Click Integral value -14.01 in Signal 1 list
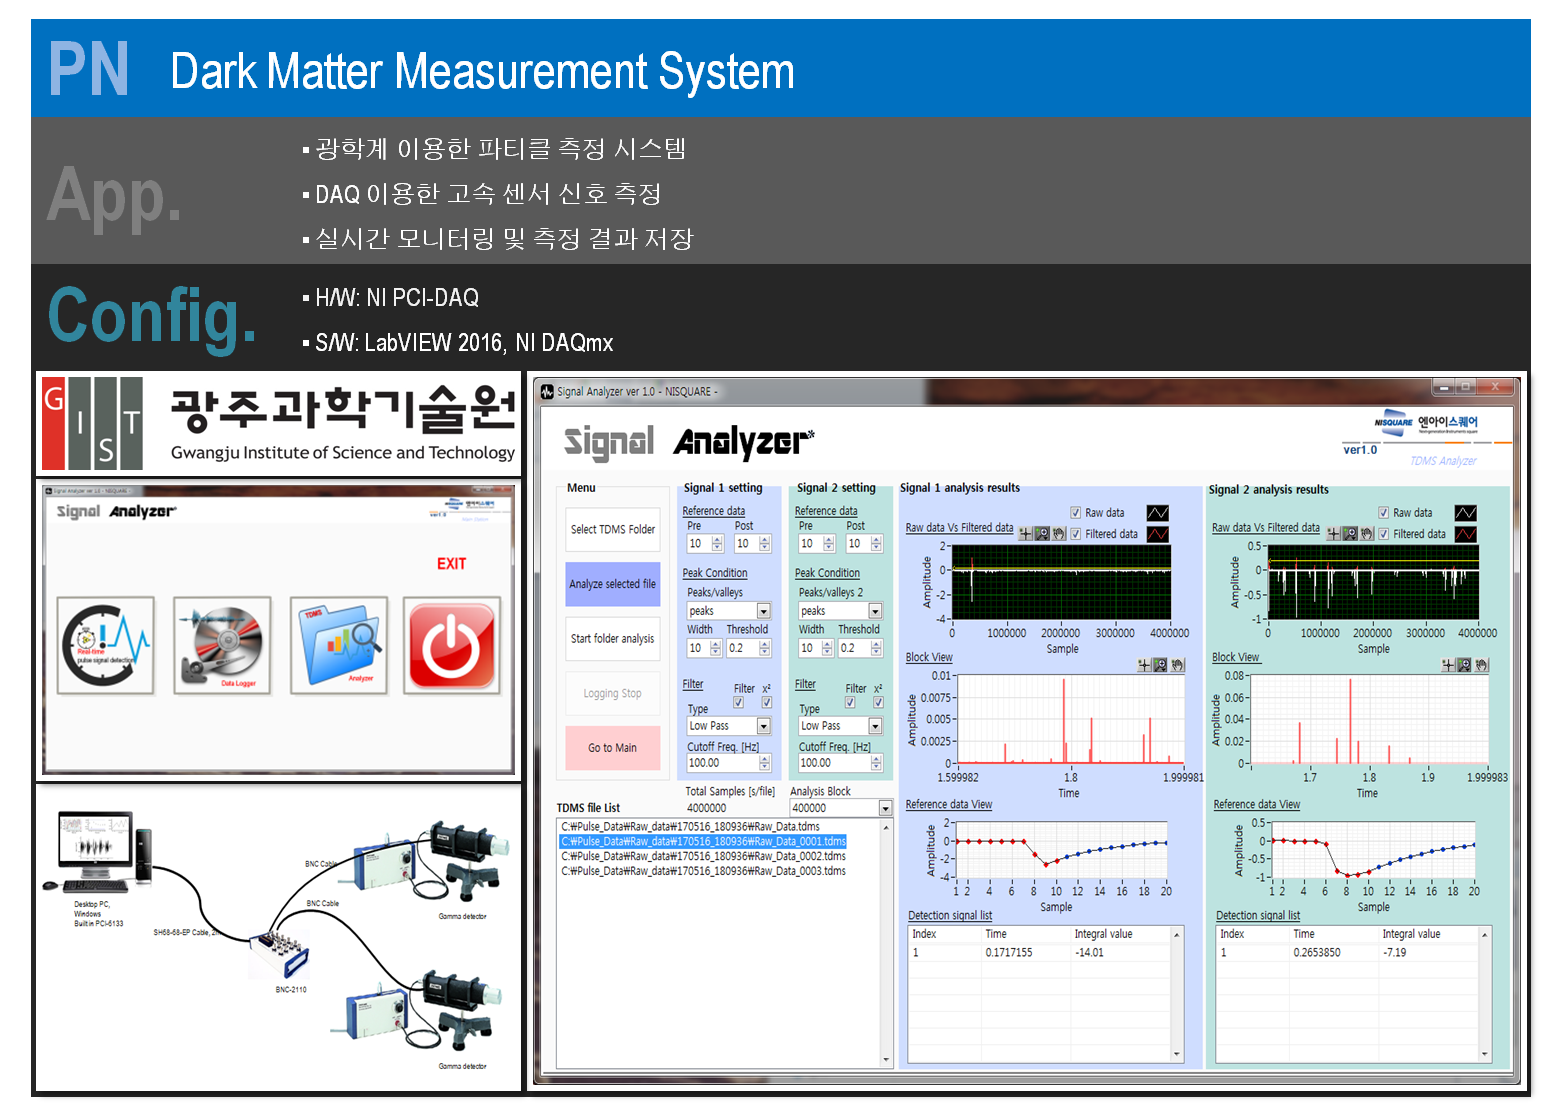This screenshot has width=1541, height=1105. pos(1089,953)
